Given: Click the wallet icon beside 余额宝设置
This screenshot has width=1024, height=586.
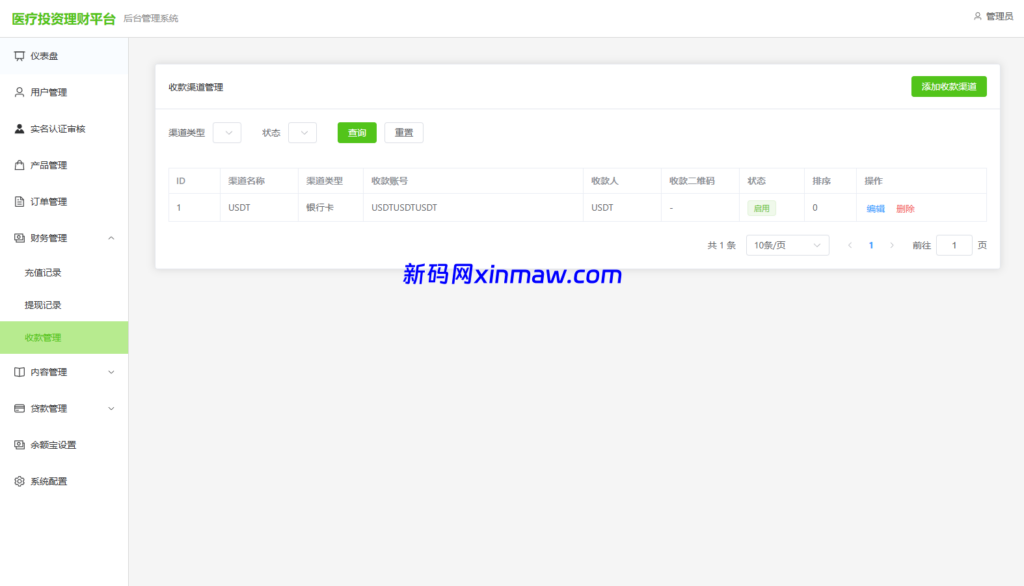Looking at the screenshot, I should 20,445.
